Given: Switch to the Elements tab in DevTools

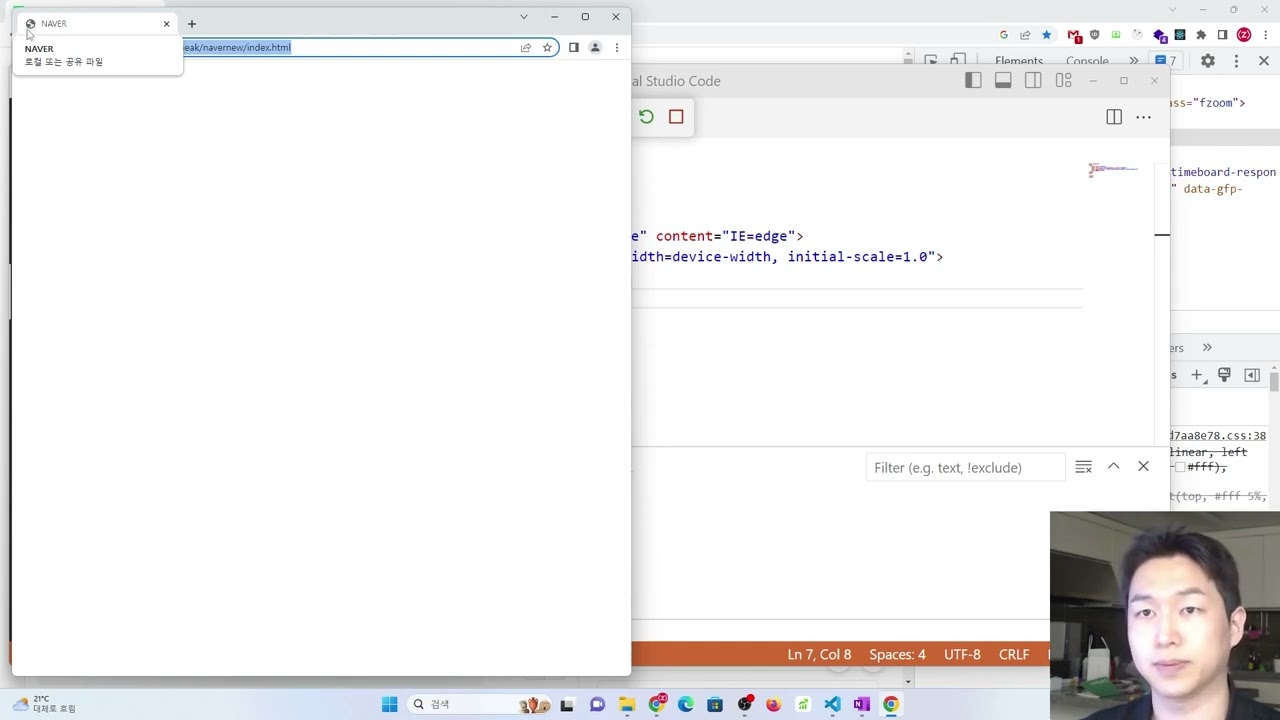Looking at the screenshot, I should point(1019,61).
